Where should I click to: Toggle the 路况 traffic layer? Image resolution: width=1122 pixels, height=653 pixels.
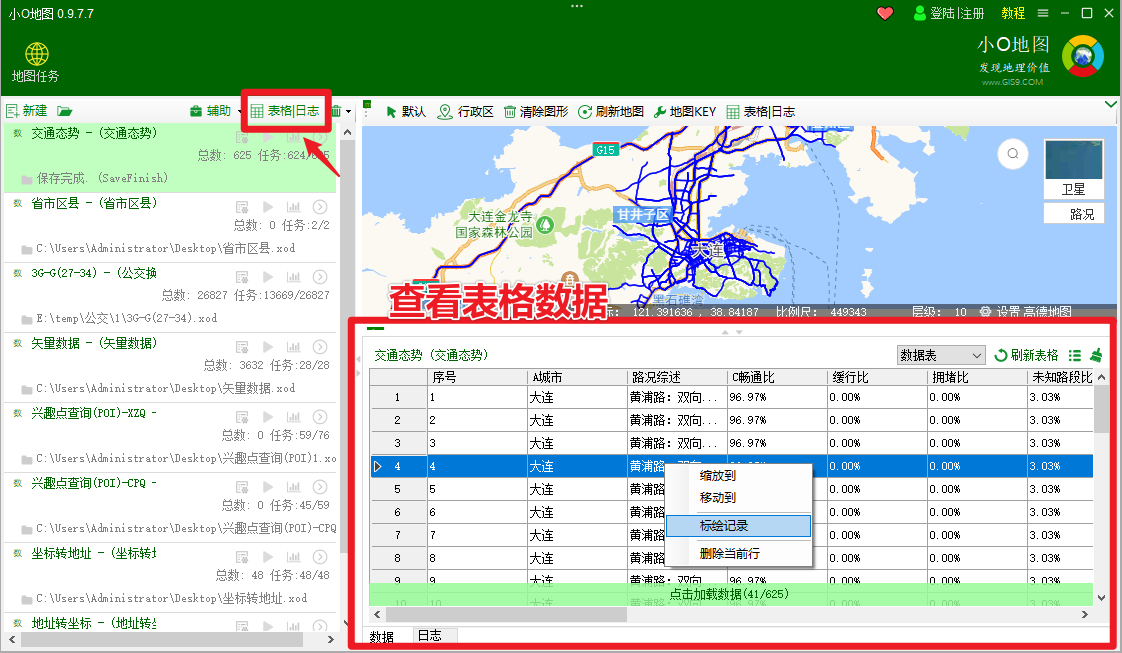[x=1073, y=214]
